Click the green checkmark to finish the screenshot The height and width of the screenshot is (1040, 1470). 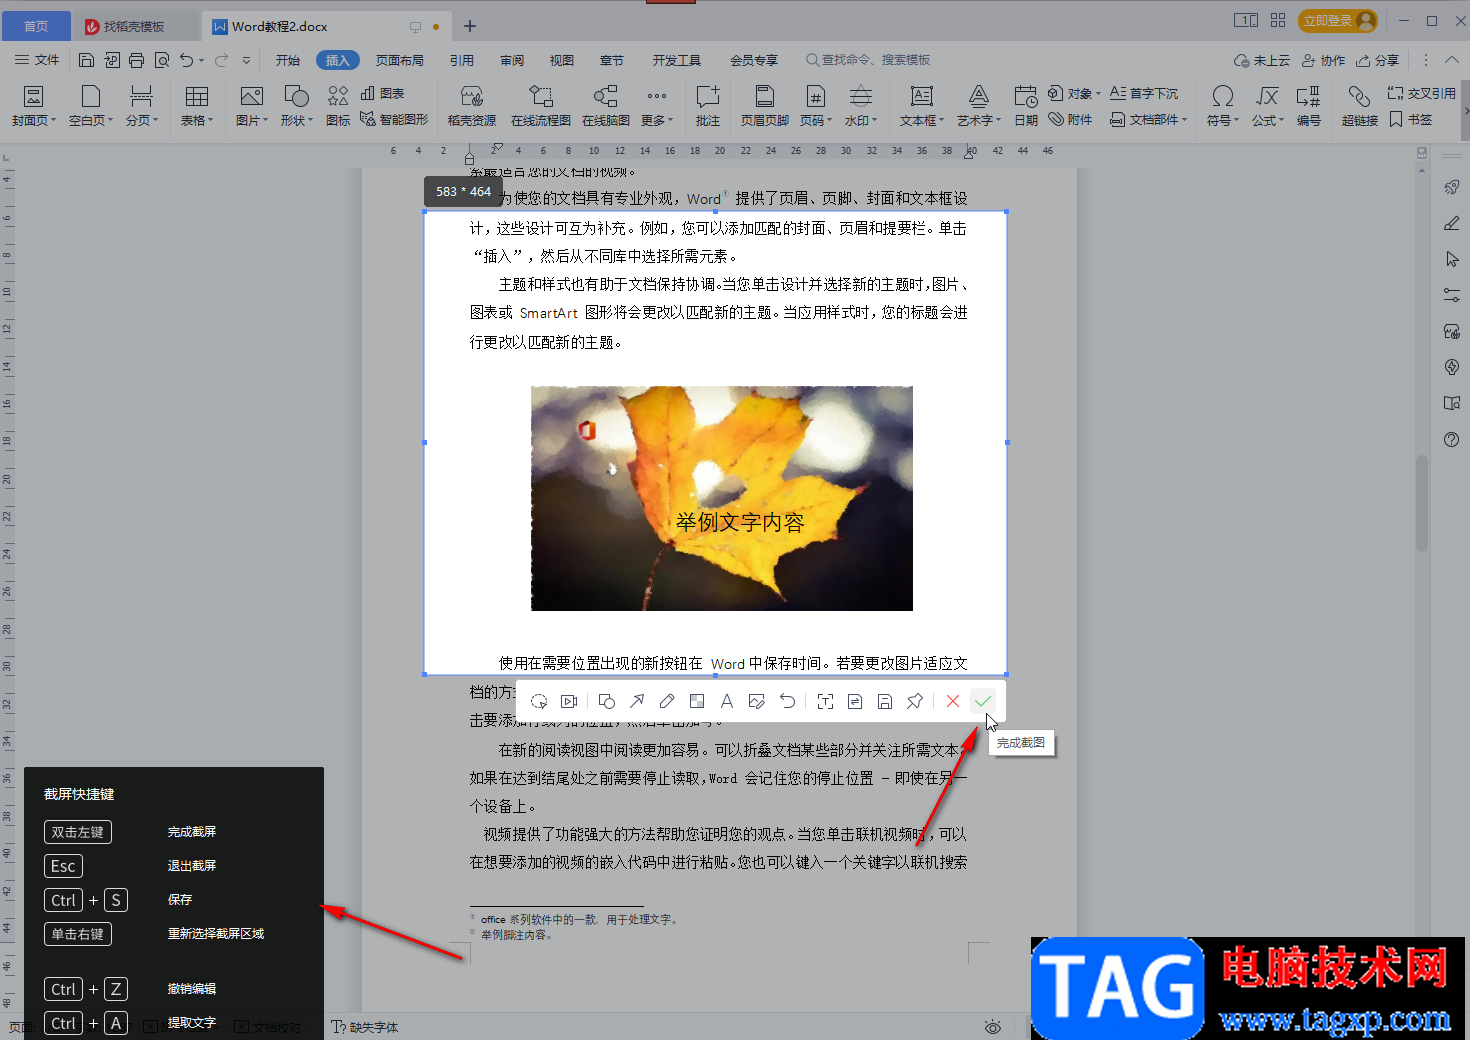coord(983,701)
